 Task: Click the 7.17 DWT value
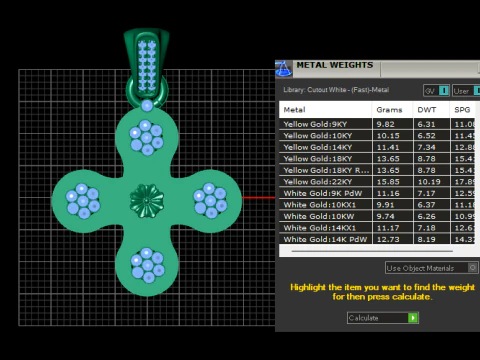tap(426, 193)
